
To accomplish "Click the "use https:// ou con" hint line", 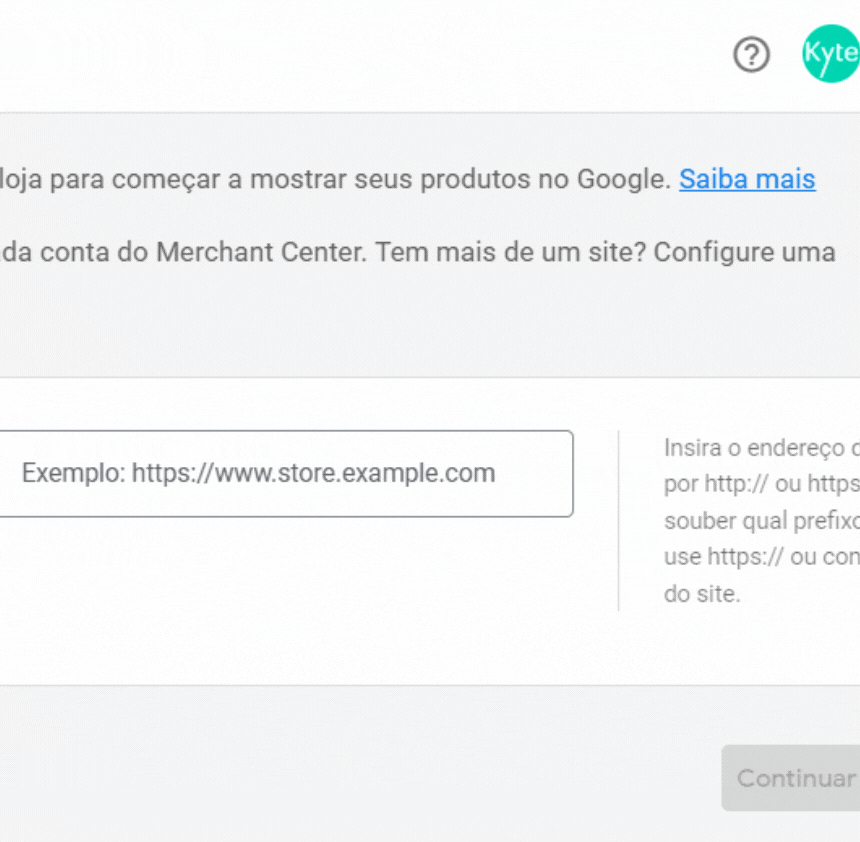I will 762,557.
